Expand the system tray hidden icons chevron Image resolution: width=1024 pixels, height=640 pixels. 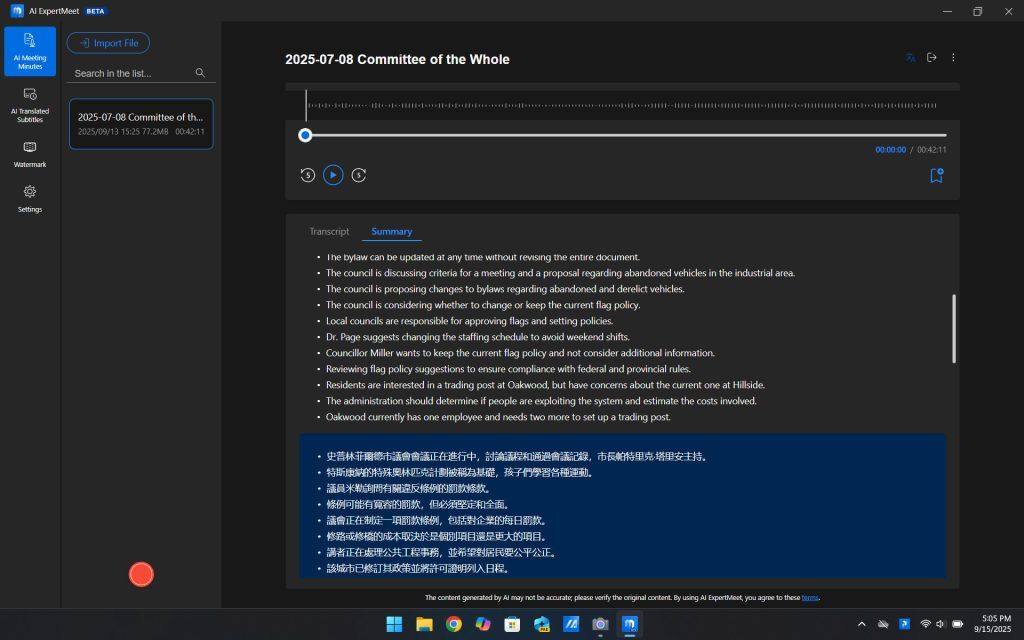pyautogui.click(x=861, y=624)
